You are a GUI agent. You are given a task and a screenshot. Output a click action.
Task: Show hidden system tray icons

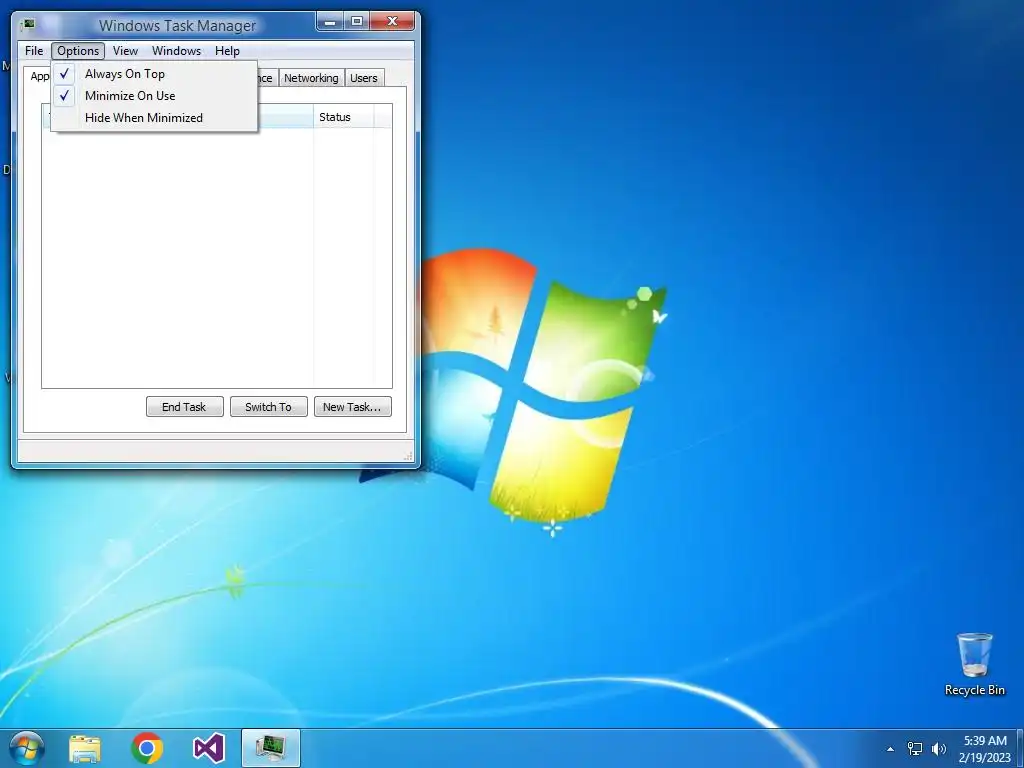click(x=890, y=749)
